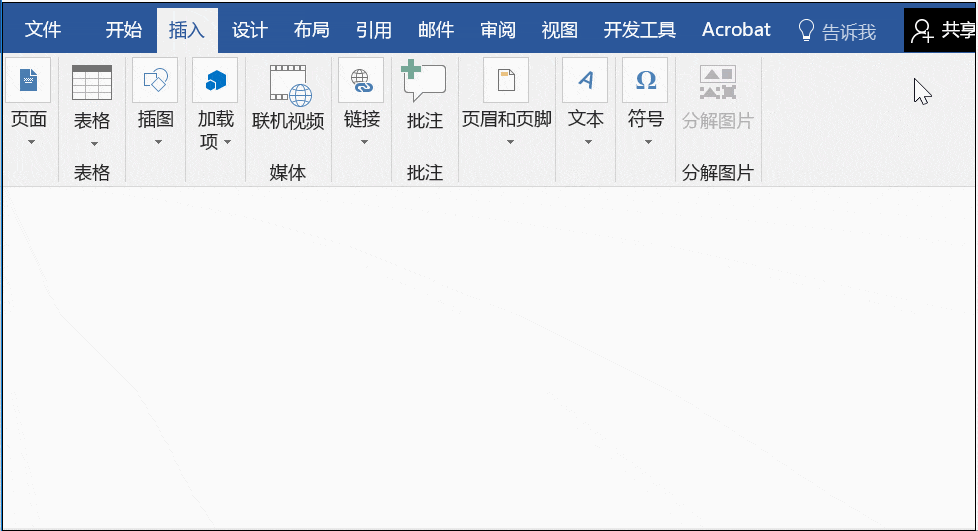
Task: Switch to the 开始 tab
Action: click(123, 30)
